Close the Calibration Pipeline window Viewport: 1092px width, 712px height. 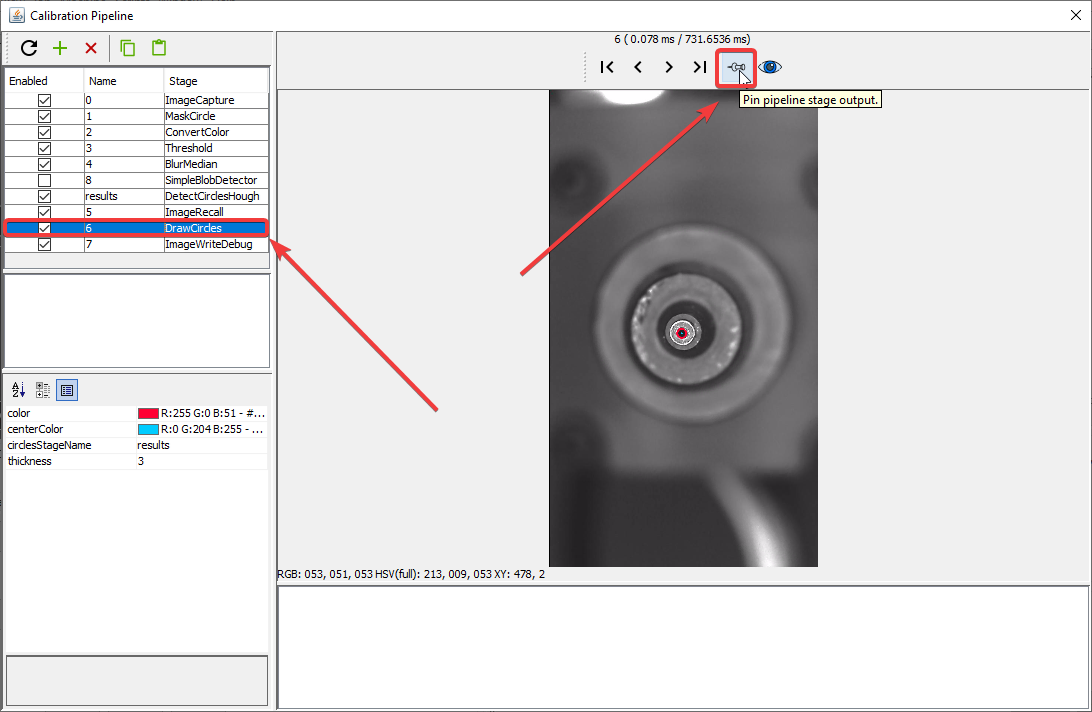click(x=1075, y=15)
